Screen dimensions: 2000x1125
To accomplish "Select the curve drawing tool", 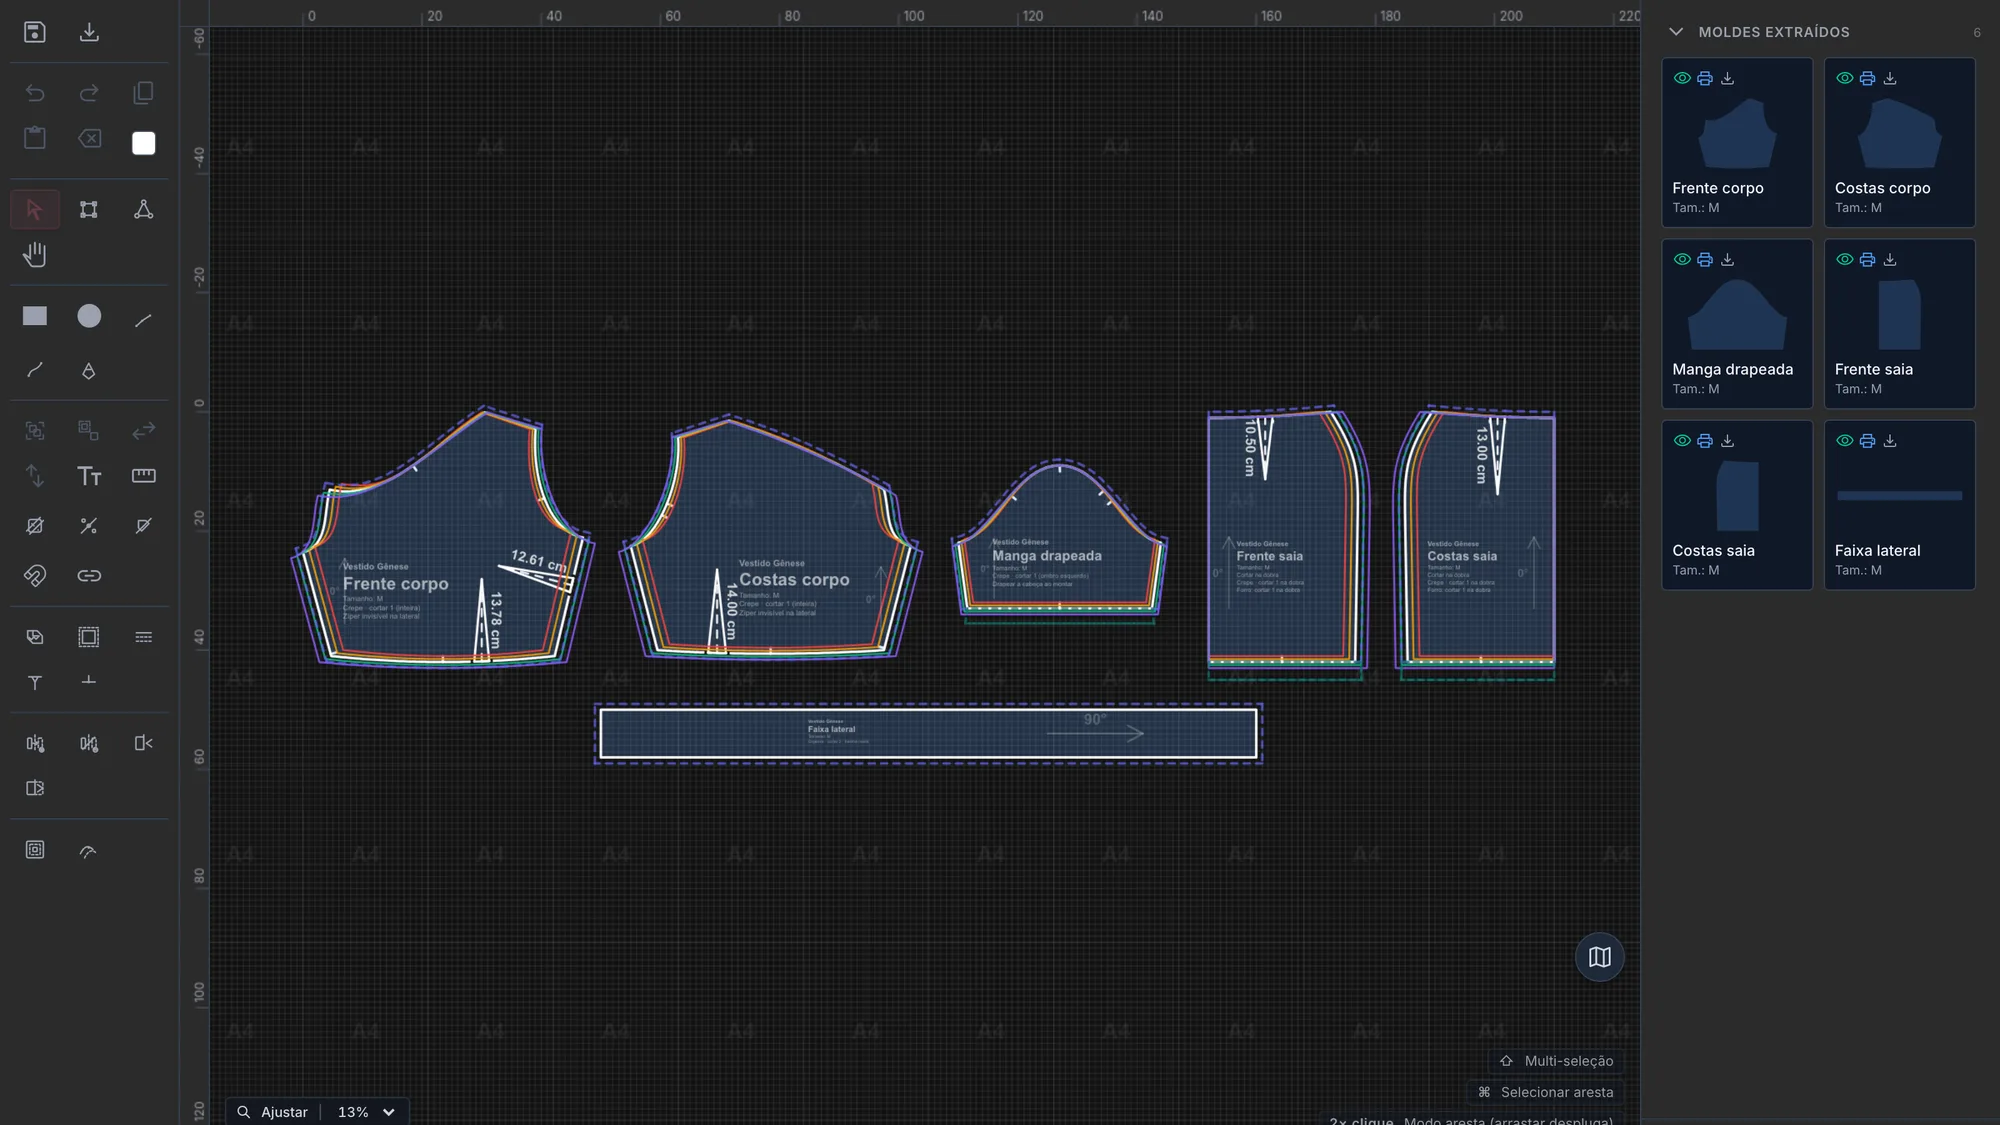I will point(35,370).
